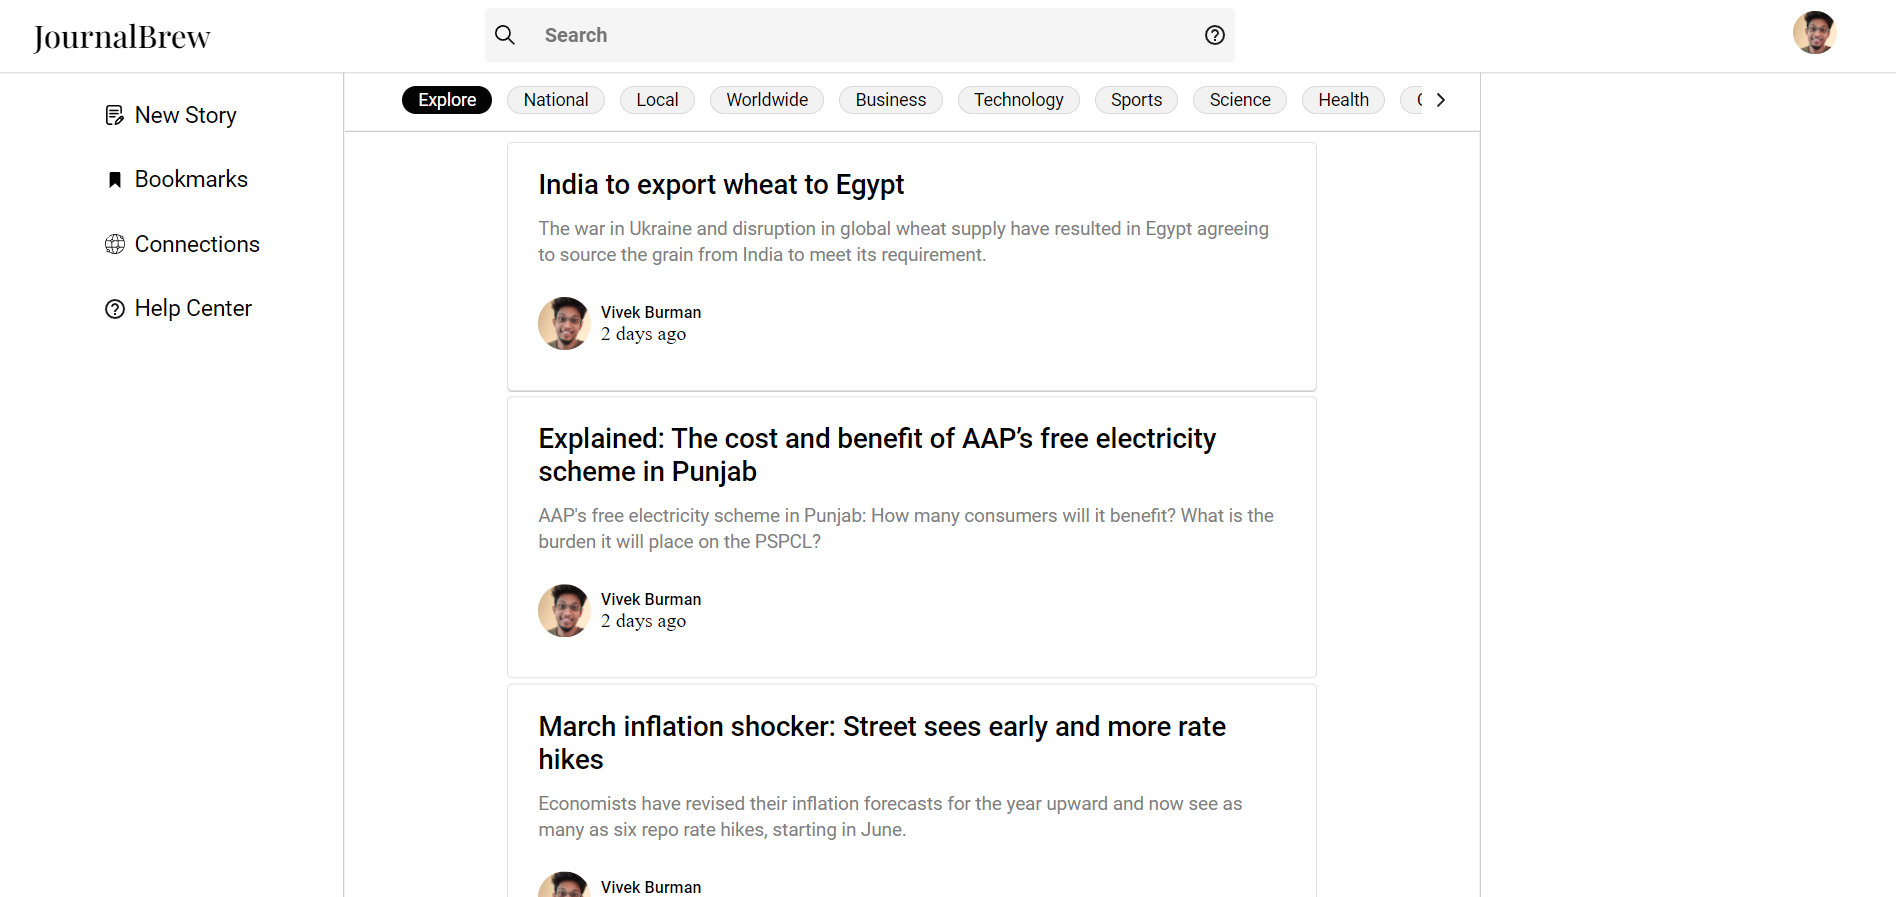Click '2 days ago' on wheat story
Viewport: 1896px width, 897px height.
643,334
